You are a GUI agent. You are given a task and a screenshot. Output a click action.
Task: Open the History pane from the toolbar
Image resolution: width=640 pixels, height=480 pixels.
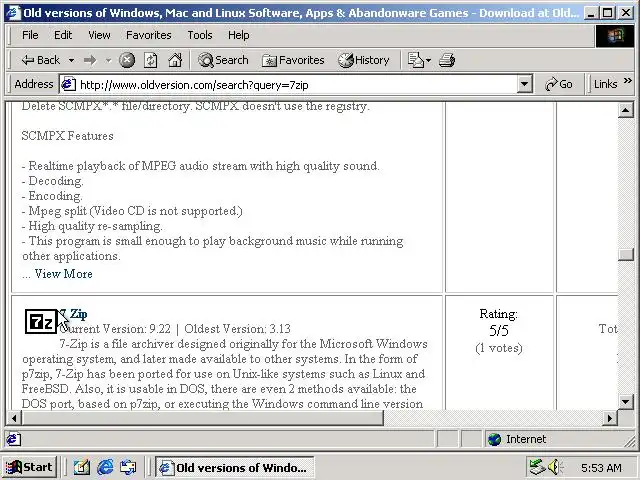coord(364,60)
